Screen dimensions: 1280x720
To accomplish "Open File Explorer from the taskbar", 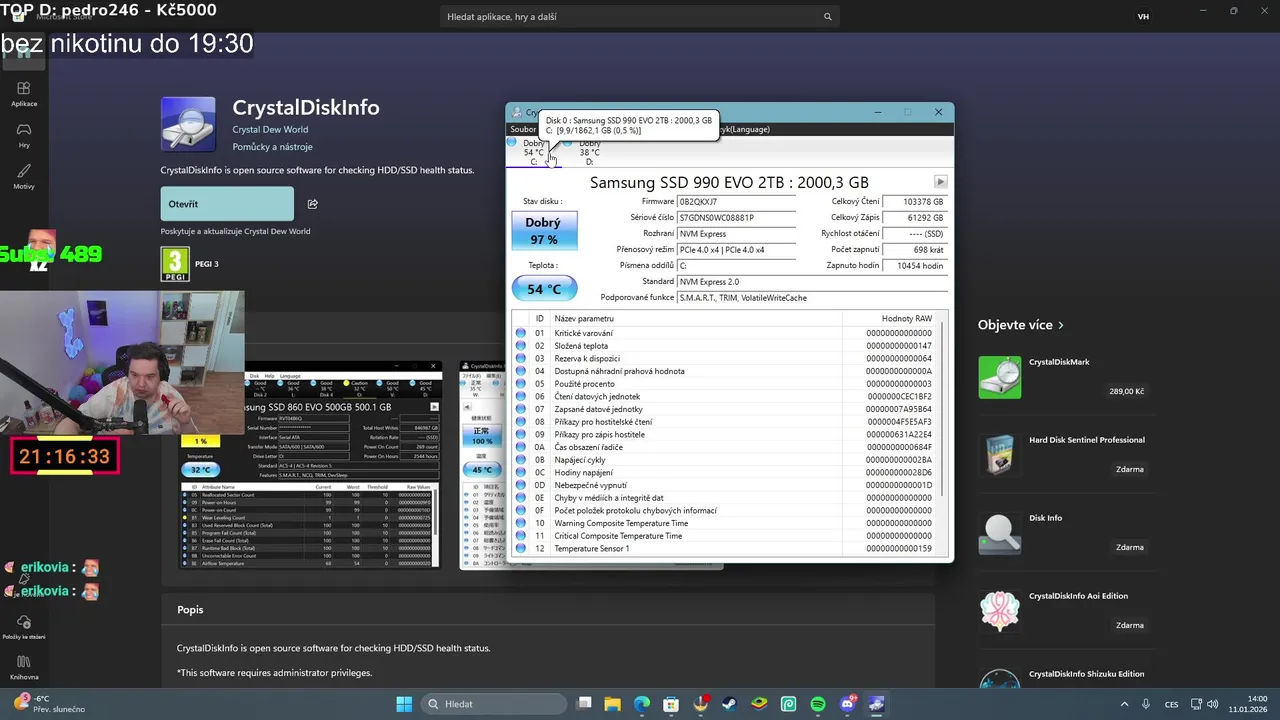I will tap(613, 704).
